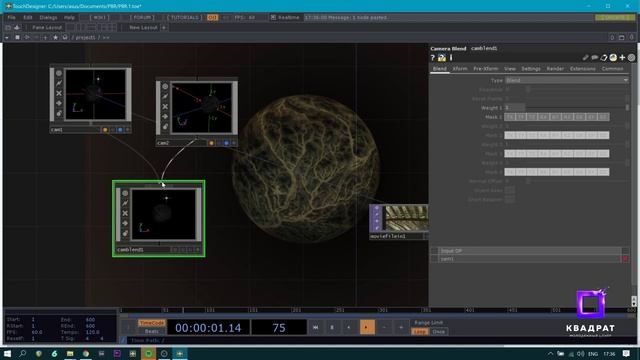Viewport: 640px width, 360px height.
Task: Toggle cam1 render flag (orange dot)
Action: click(105, 130)
